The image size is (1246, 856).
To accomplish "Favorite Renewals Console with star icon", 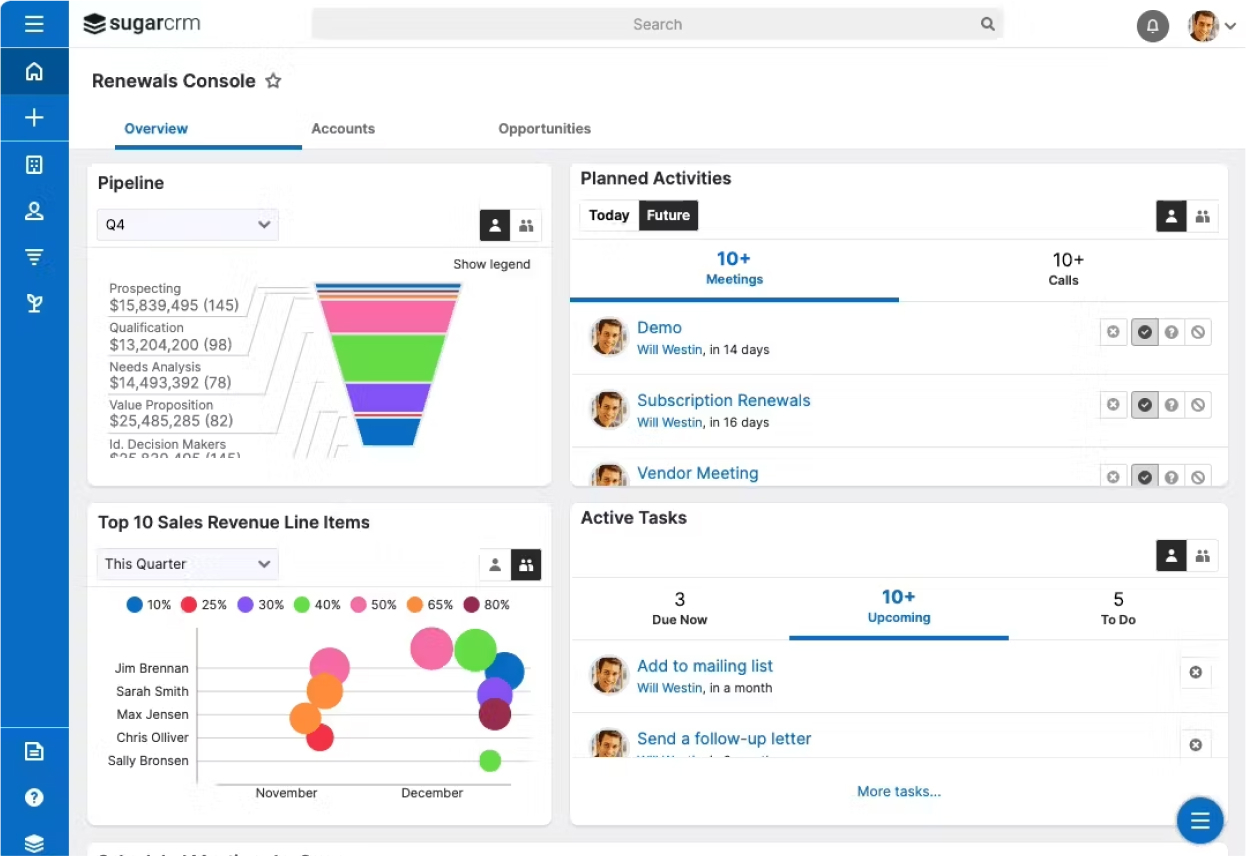I will 273,81.
